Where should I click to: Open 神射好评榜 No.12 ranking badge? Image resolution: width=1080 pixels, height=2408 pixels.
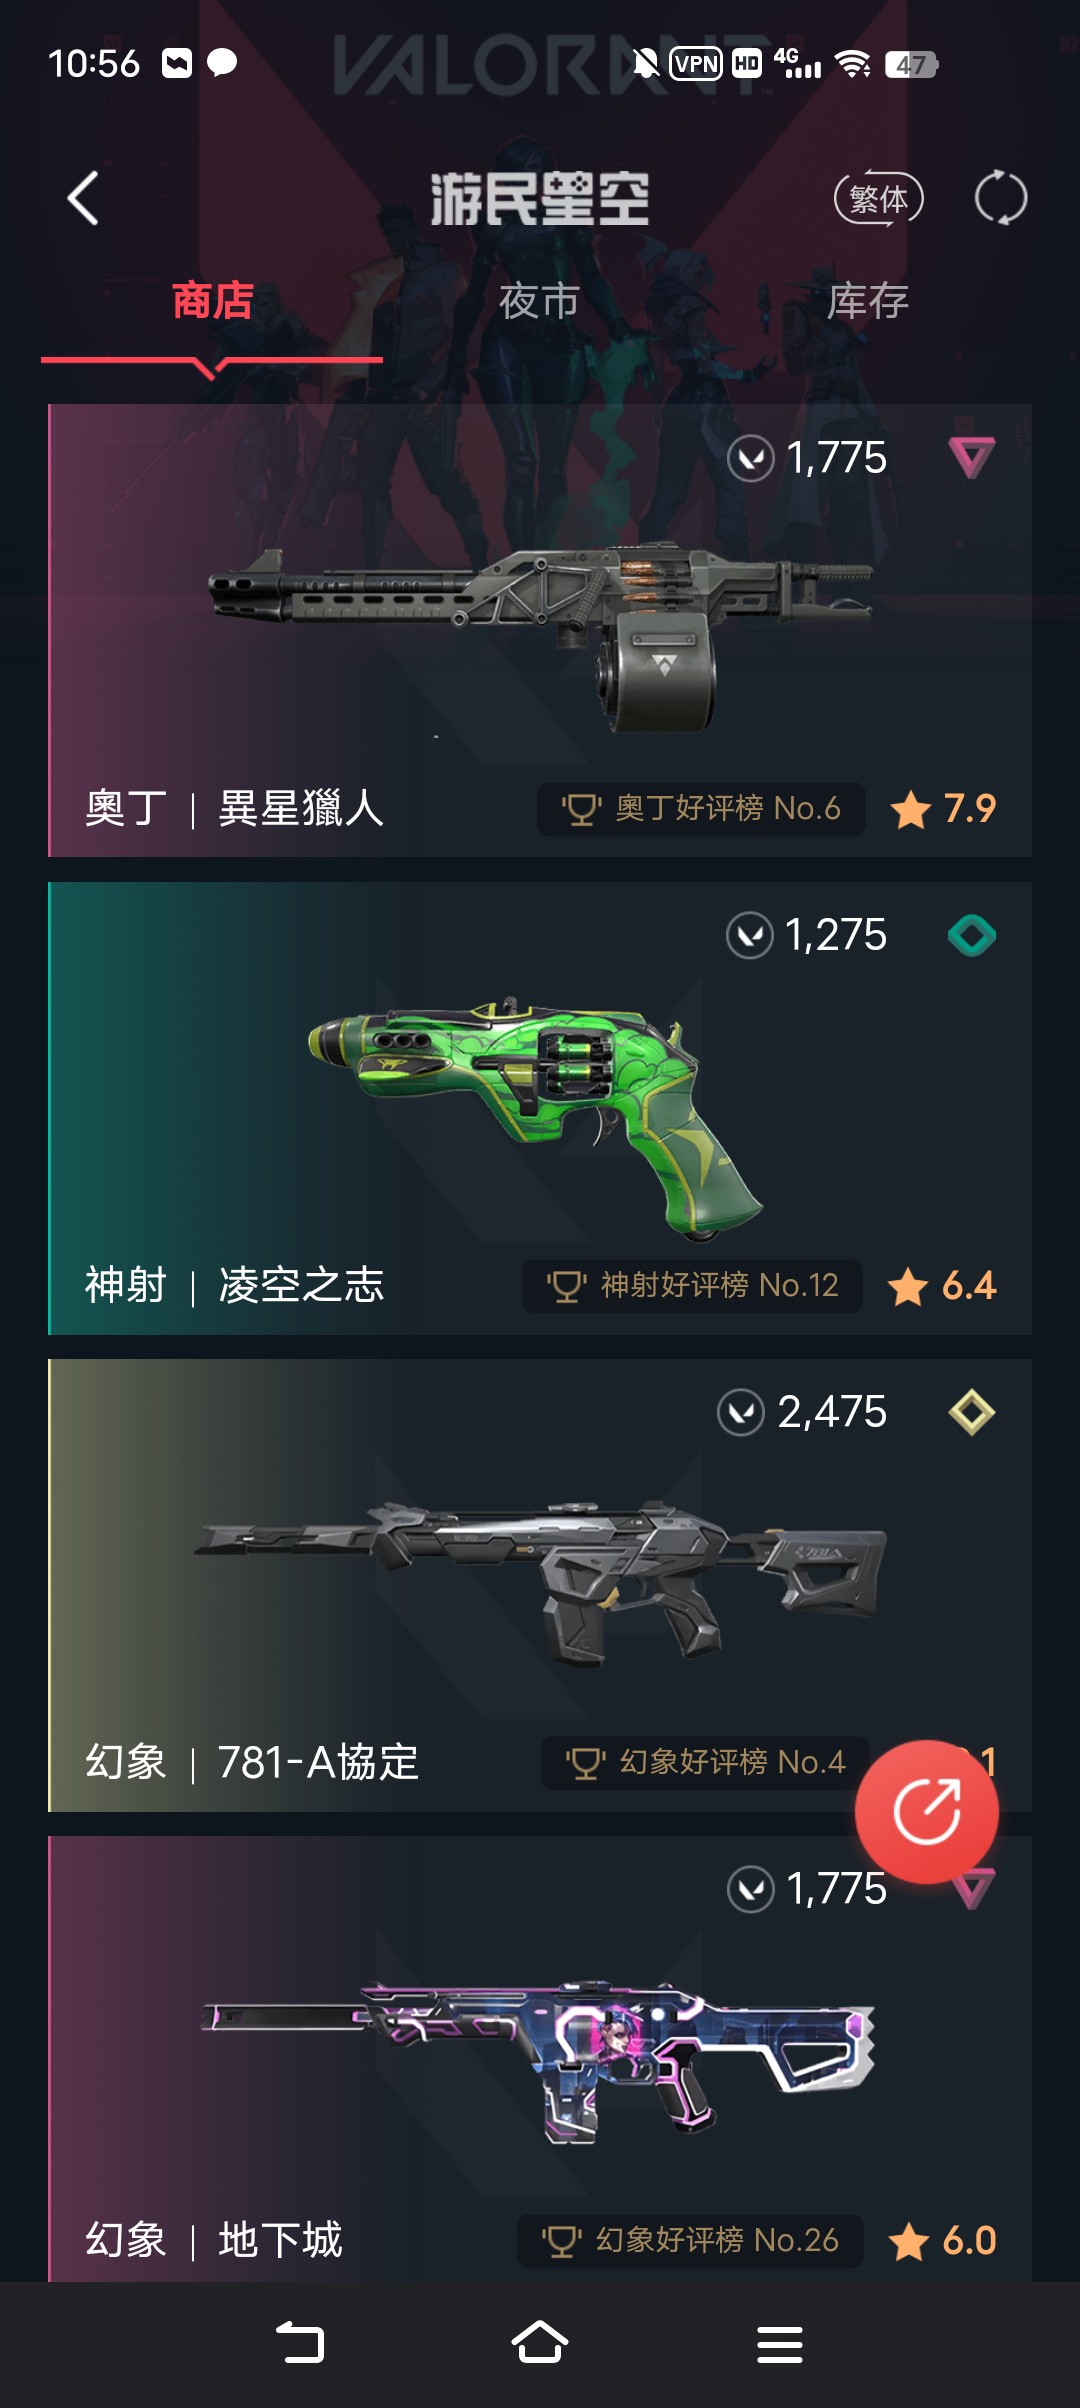click(x=692, y=1286)
